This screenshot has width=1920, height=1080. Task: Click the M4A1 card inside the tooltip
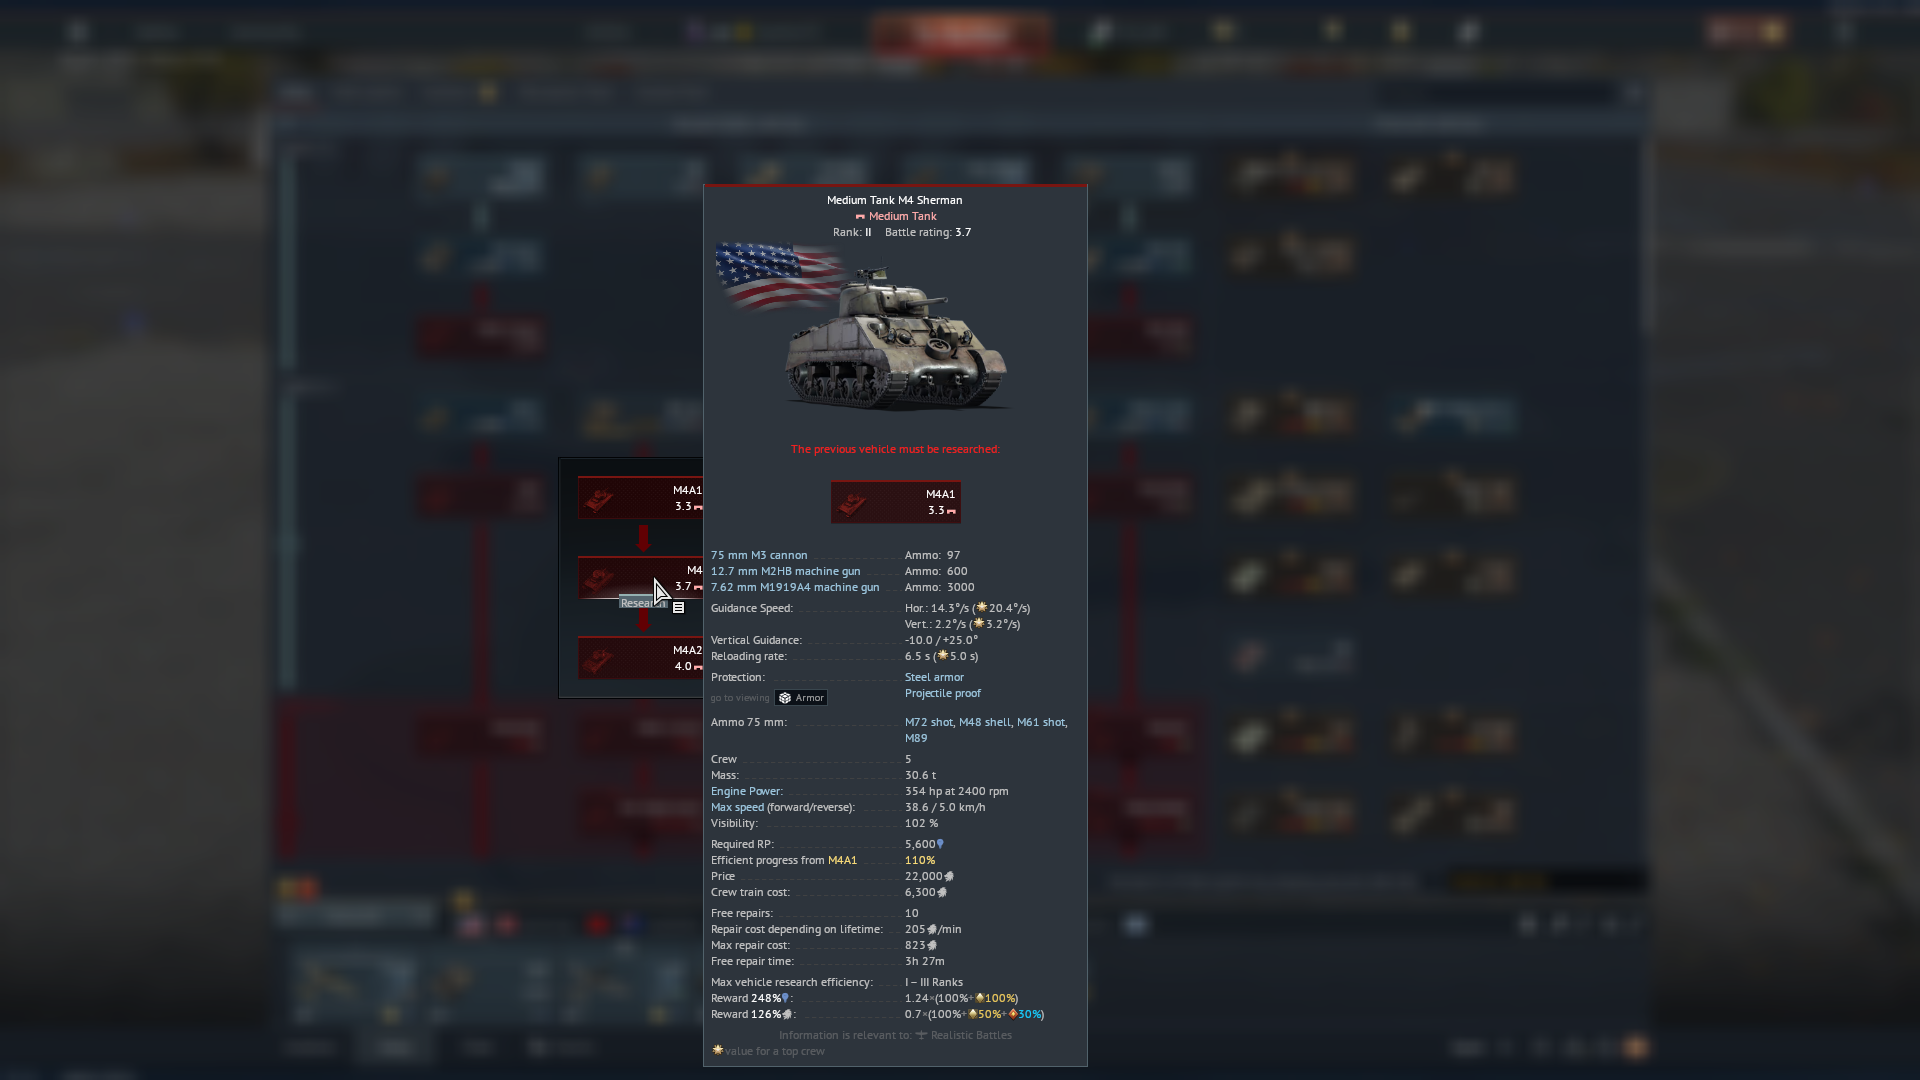pos(895,502)
